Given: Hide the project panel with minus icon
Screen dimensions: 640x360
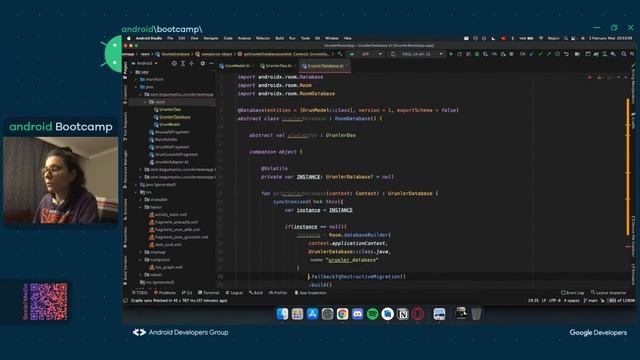Looking at the screenshot, I should pyautogui.click(x=211, y=63).
